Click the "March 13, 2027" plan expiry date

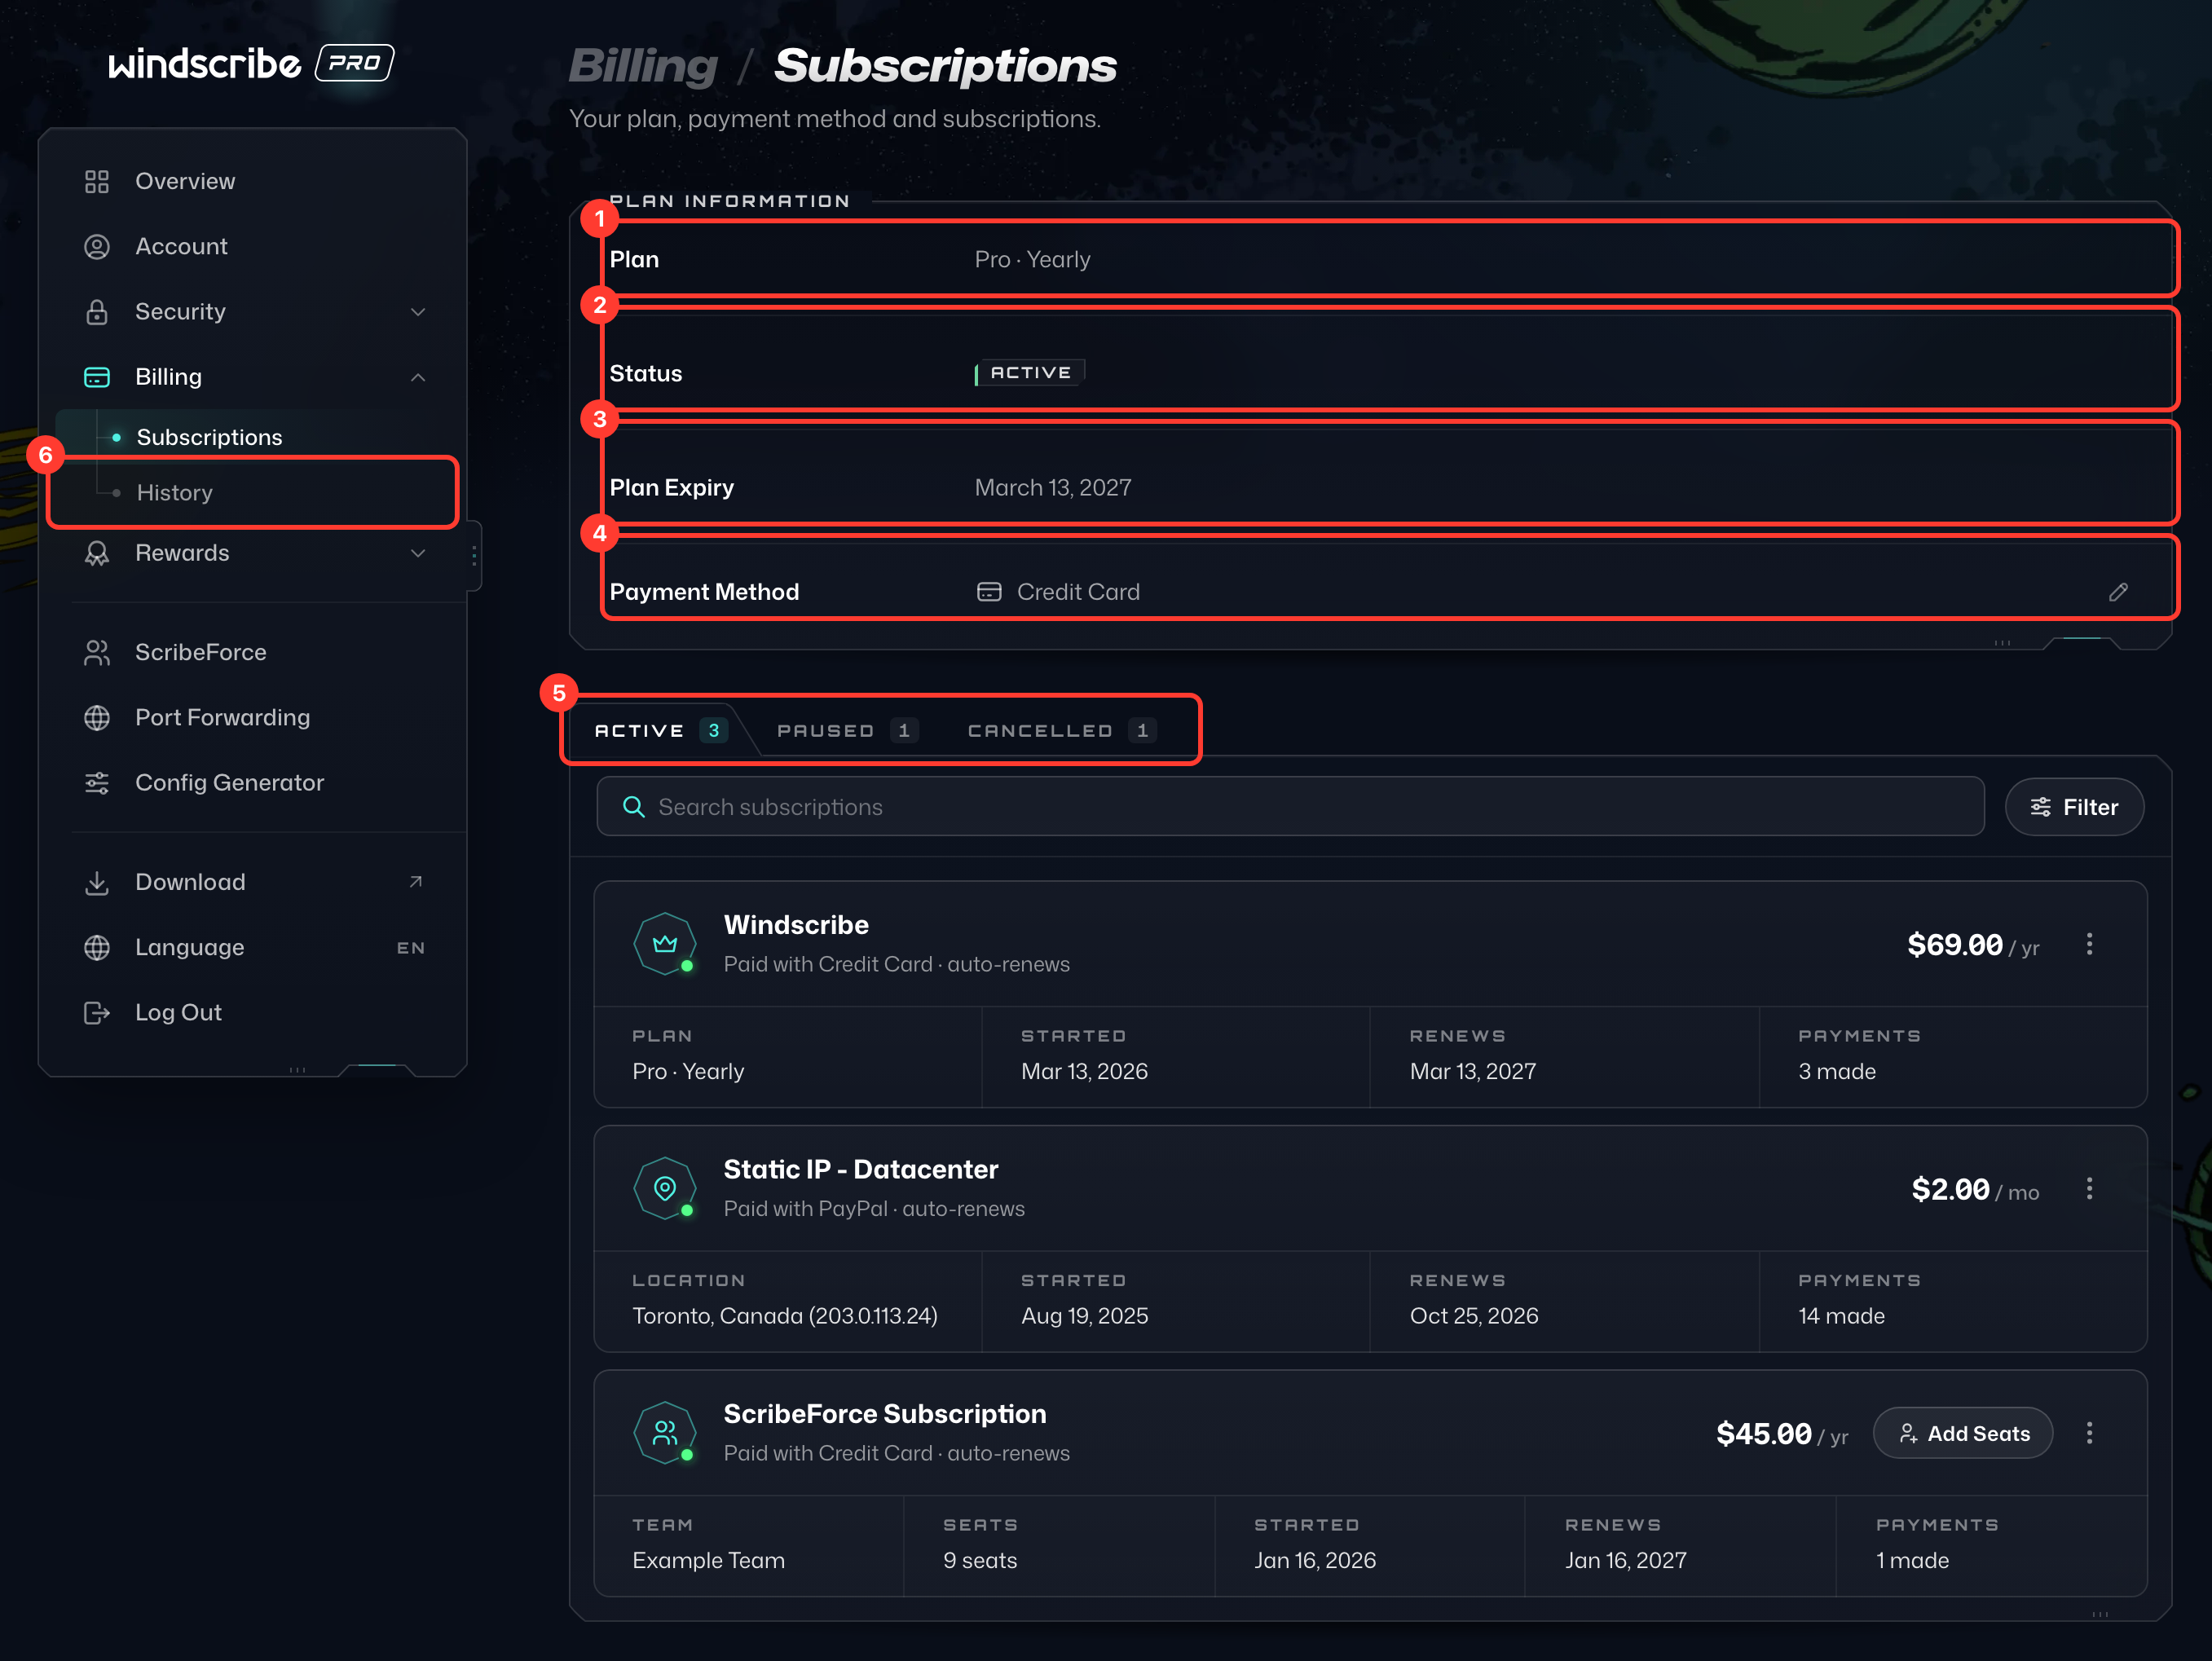pyautogui.click(x=1053, y=488)
